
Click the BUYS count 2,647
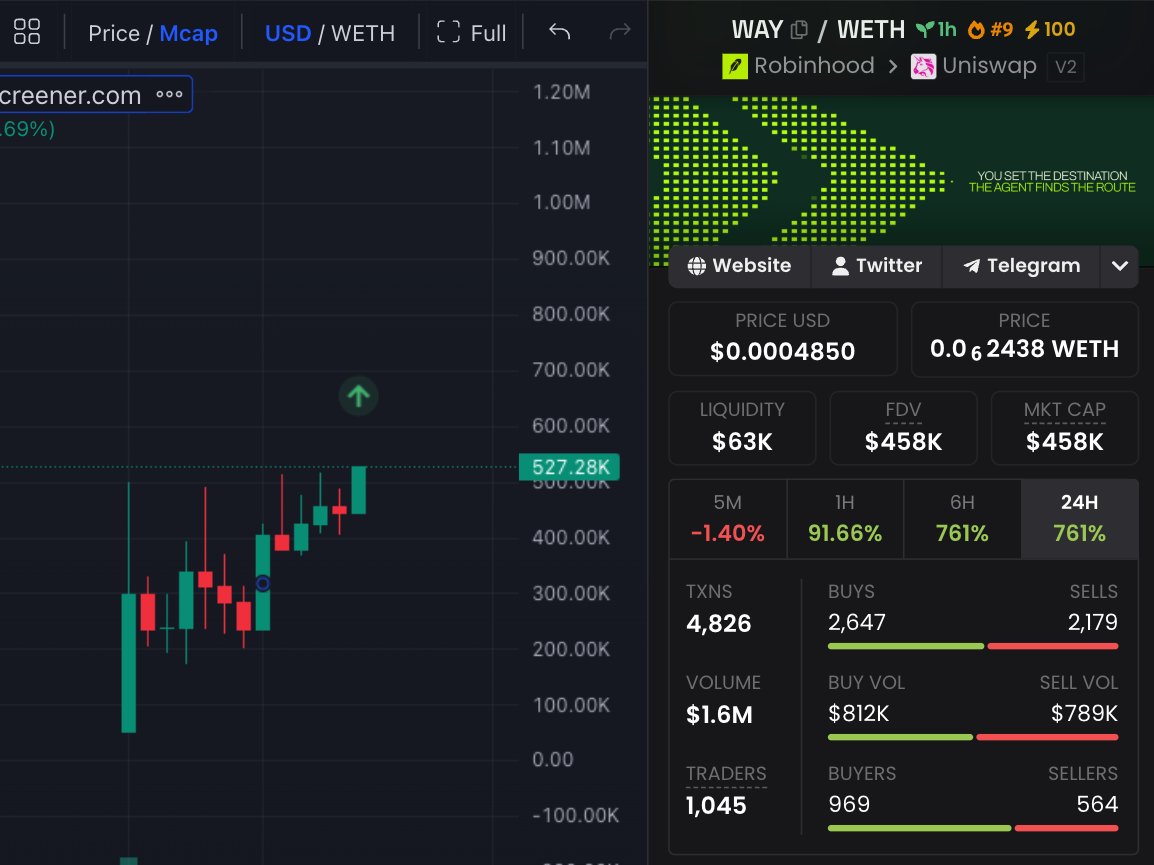(x=857, y=623)
